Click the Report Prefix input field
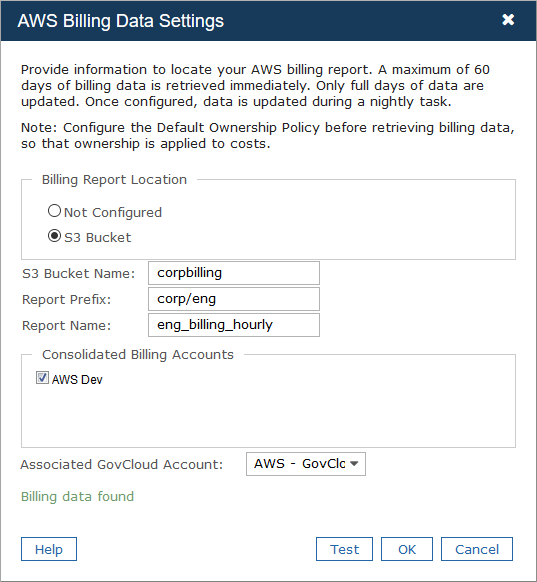This screenshot has height=582, width=537. click(234, 299)
